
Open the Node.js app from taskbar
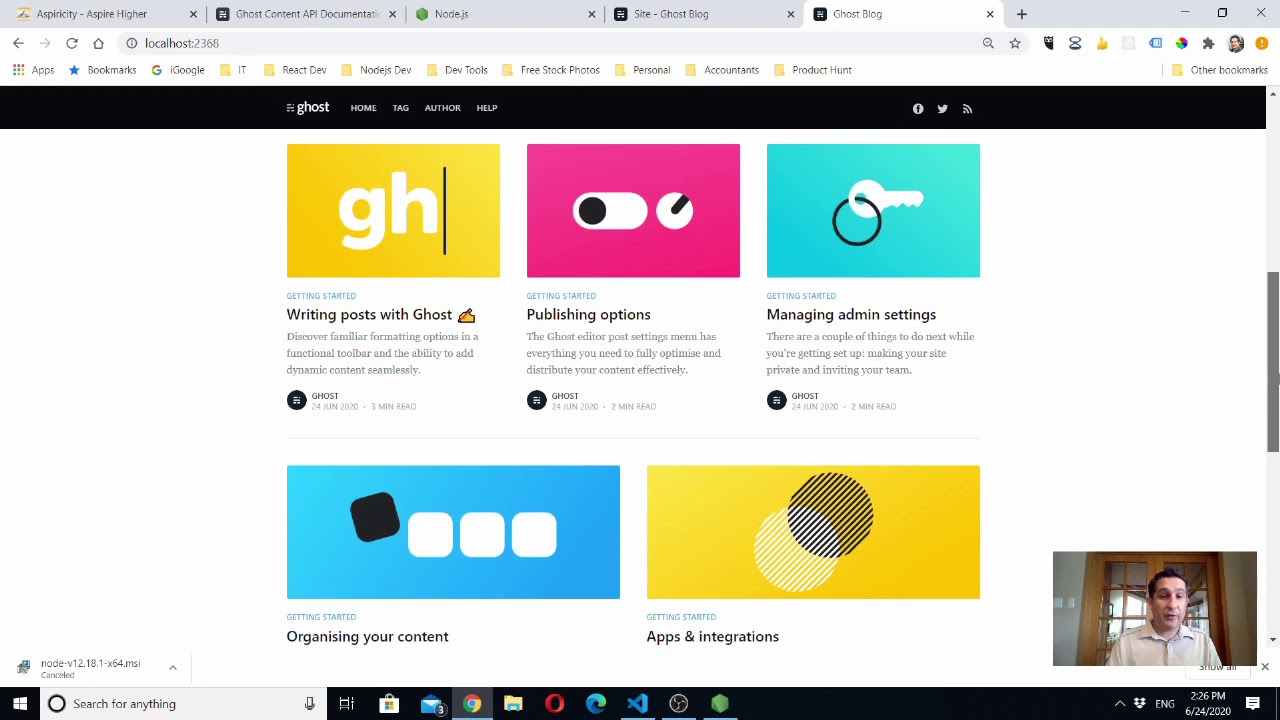click(x=720, y=704)
